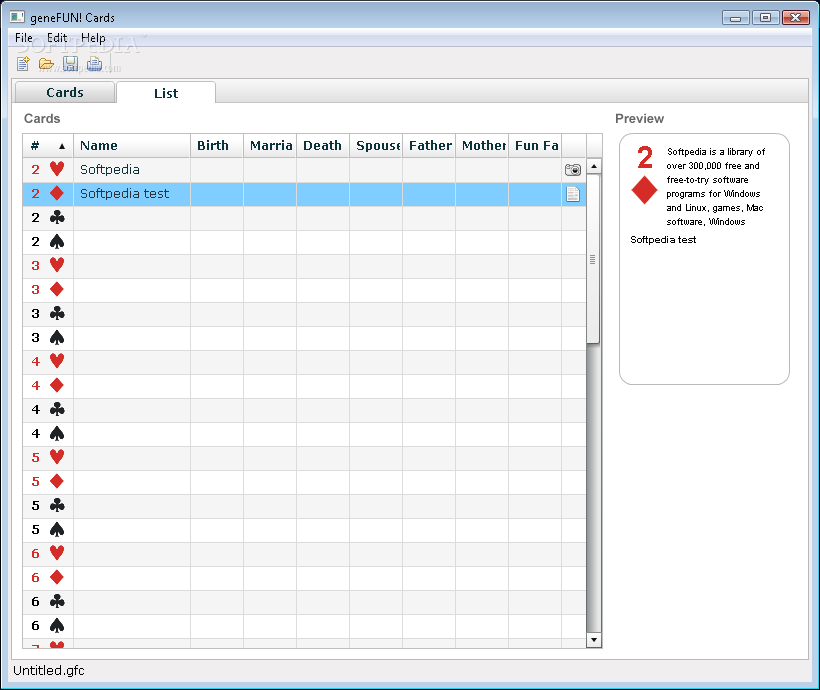Click the diamond suit icon of card 6

pos(57,578)
